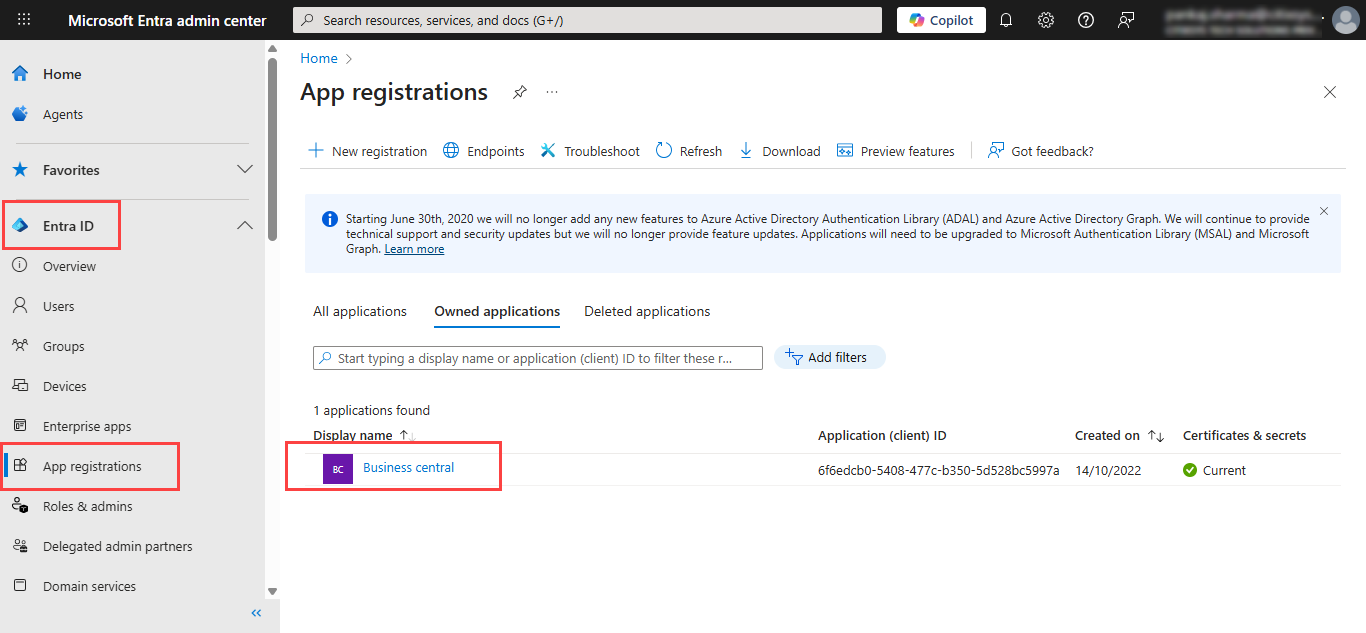Click the Download toolbar icon
1366x633 pixels.
click(x=746, y=151)
